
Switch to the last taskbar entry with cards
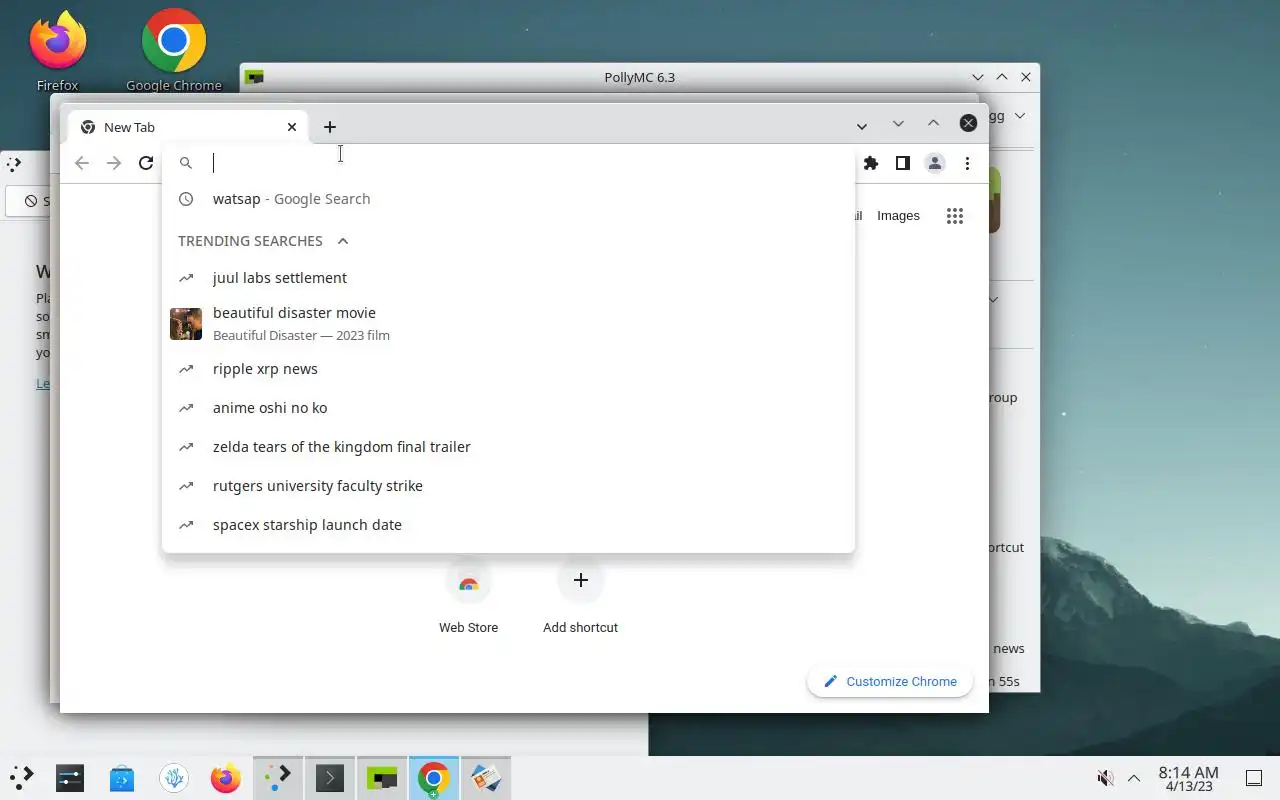[486, 778]
